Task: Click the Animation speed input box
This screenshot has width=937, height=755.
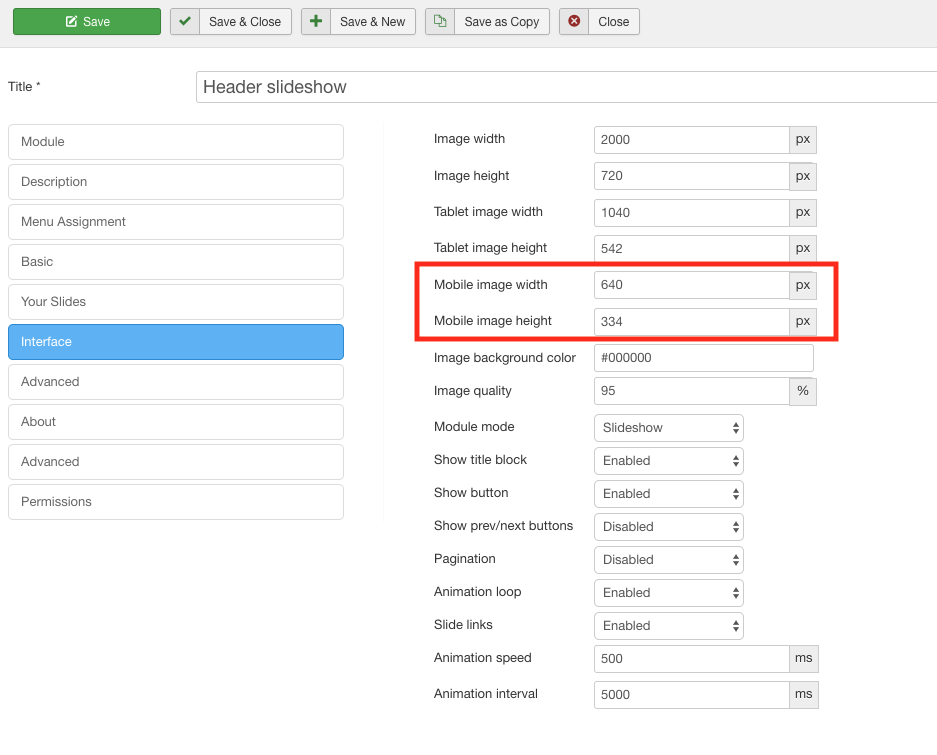Action: coord(691,659)
